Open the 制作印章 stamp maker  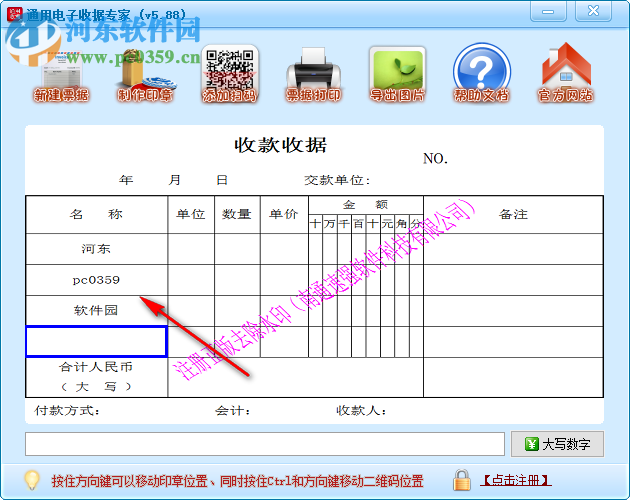(145, 76)
